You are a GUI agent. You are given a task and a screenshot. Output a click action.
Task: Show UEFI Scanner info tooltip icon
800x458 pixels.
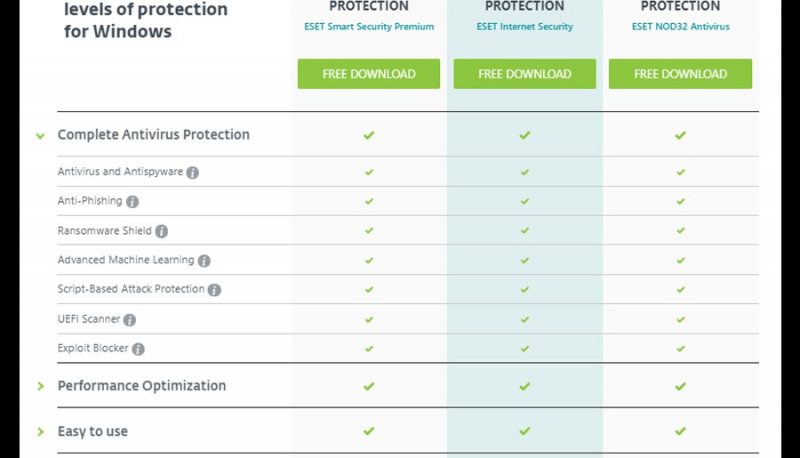tap(130, 320)
